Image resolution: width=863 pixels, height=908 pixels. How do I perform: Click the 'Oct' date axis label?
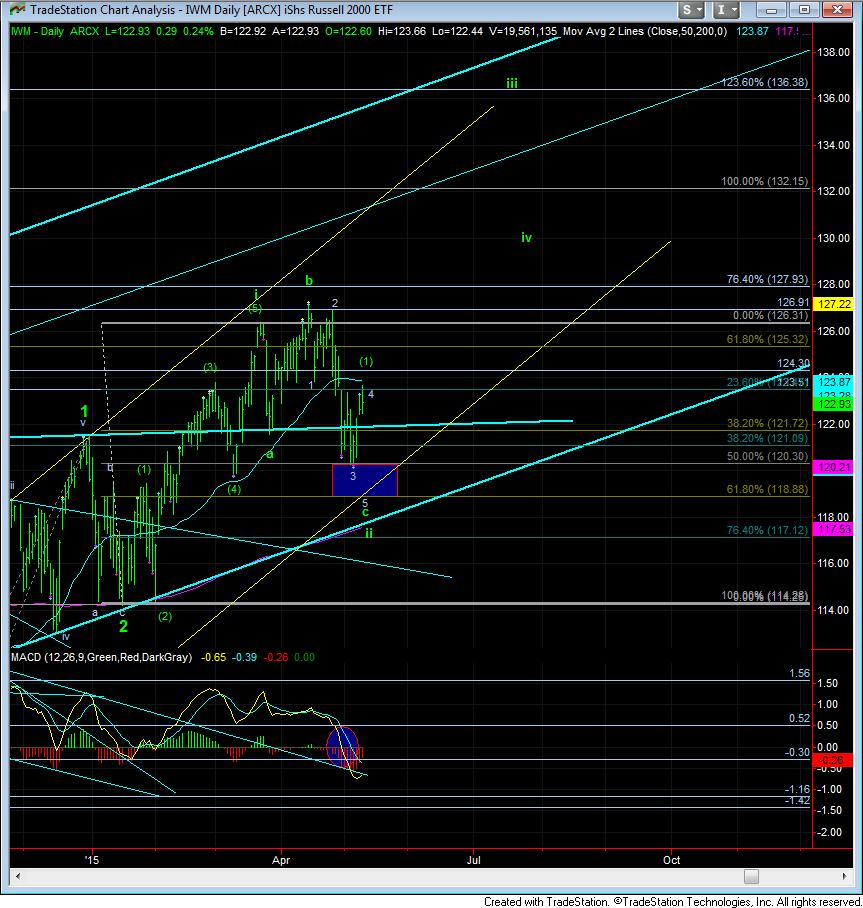[x=671, y=861]
